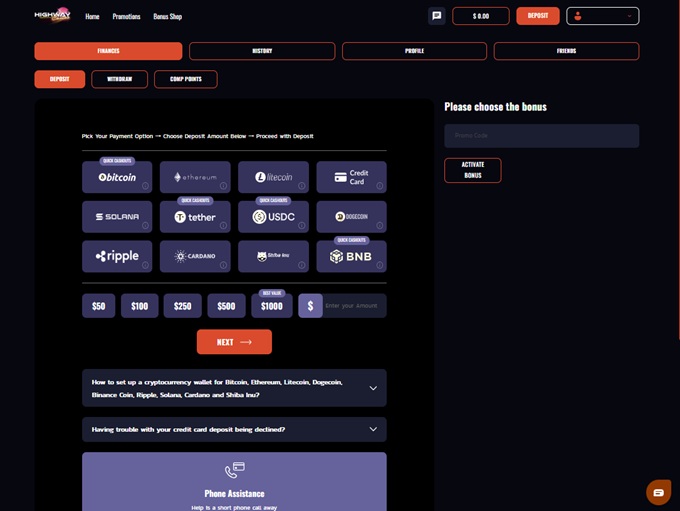The image size is (680, 511).
Task: Expand the cryptocurrency wallet setup FAQ
Action: click(234, 388)
